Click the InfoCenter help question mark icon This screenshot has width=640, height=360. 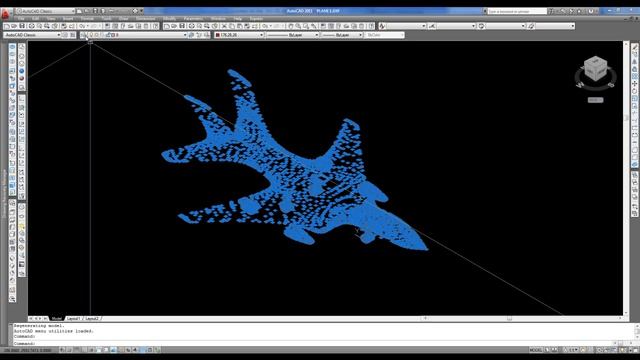pyautogui.click(x=592, y=11)
